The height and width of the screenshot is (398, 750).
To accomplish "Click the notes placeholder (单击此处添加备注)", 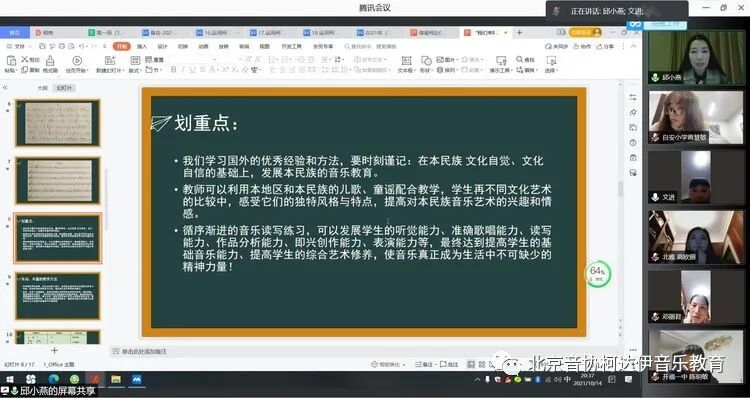I will click(143, 352).
